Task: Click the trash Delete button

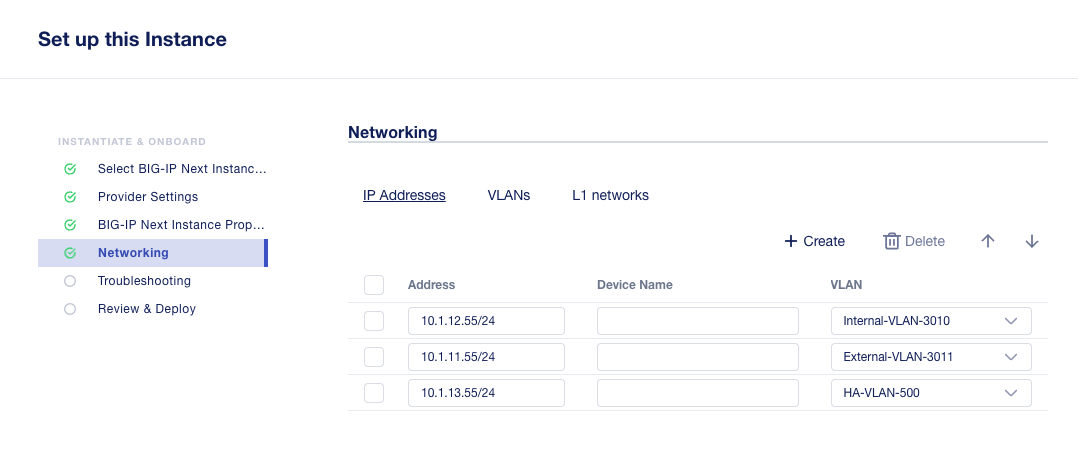Action: [914, 241]
